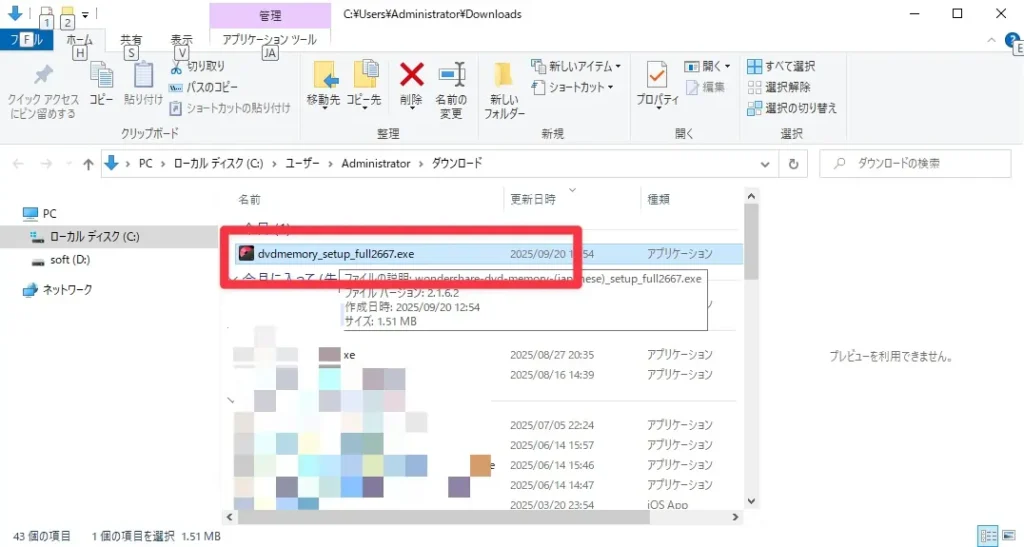The width and height of the screenshot is (1024, 547).
Task: Select PC in the navigation pane
Action: pyautogui.click(x=40, y=213)
